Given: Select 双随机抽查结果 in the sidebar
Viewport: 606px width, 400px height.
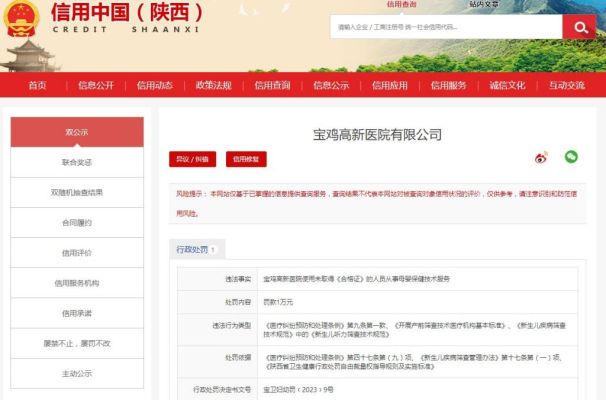Looking at the screenshot, I should coord(77,192).
